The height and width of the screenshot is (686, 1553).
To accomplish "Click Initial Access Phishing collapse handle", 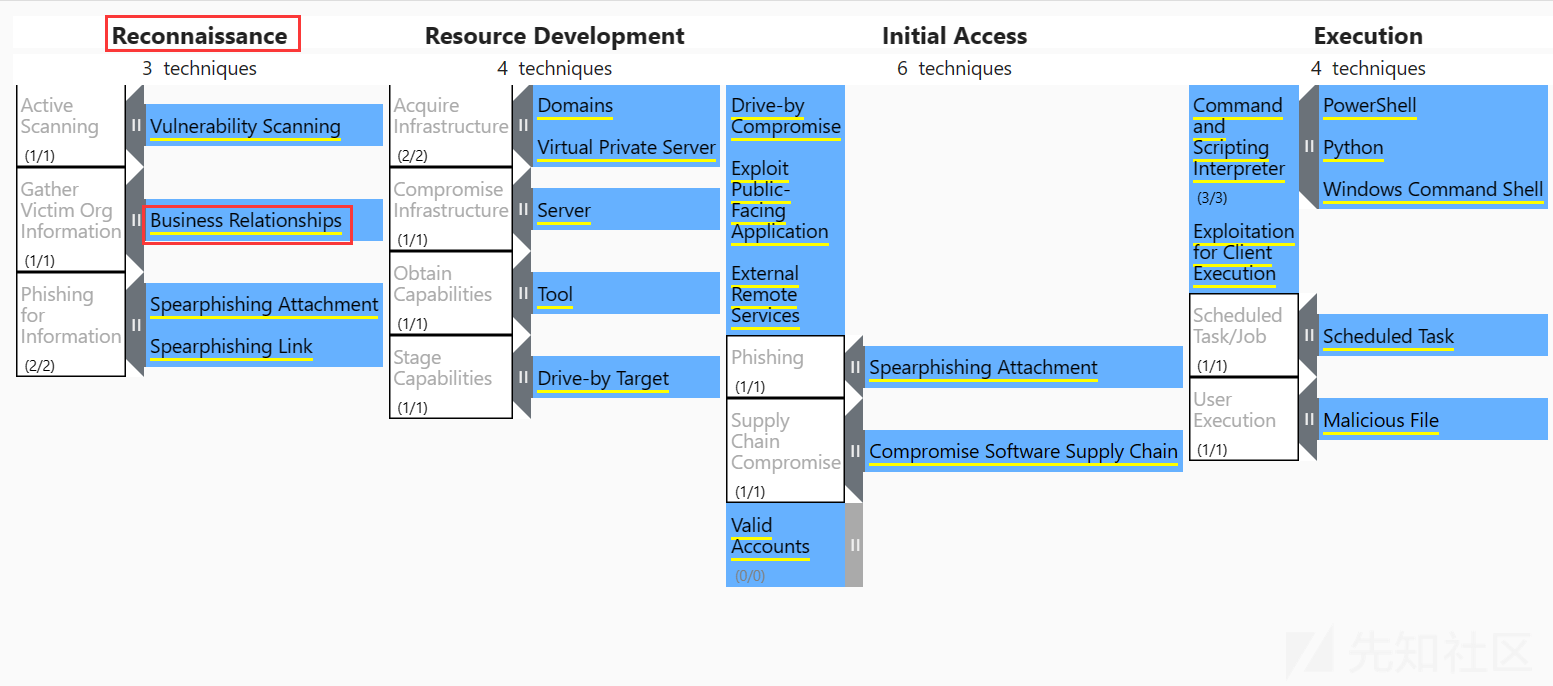I will point(854,367).
